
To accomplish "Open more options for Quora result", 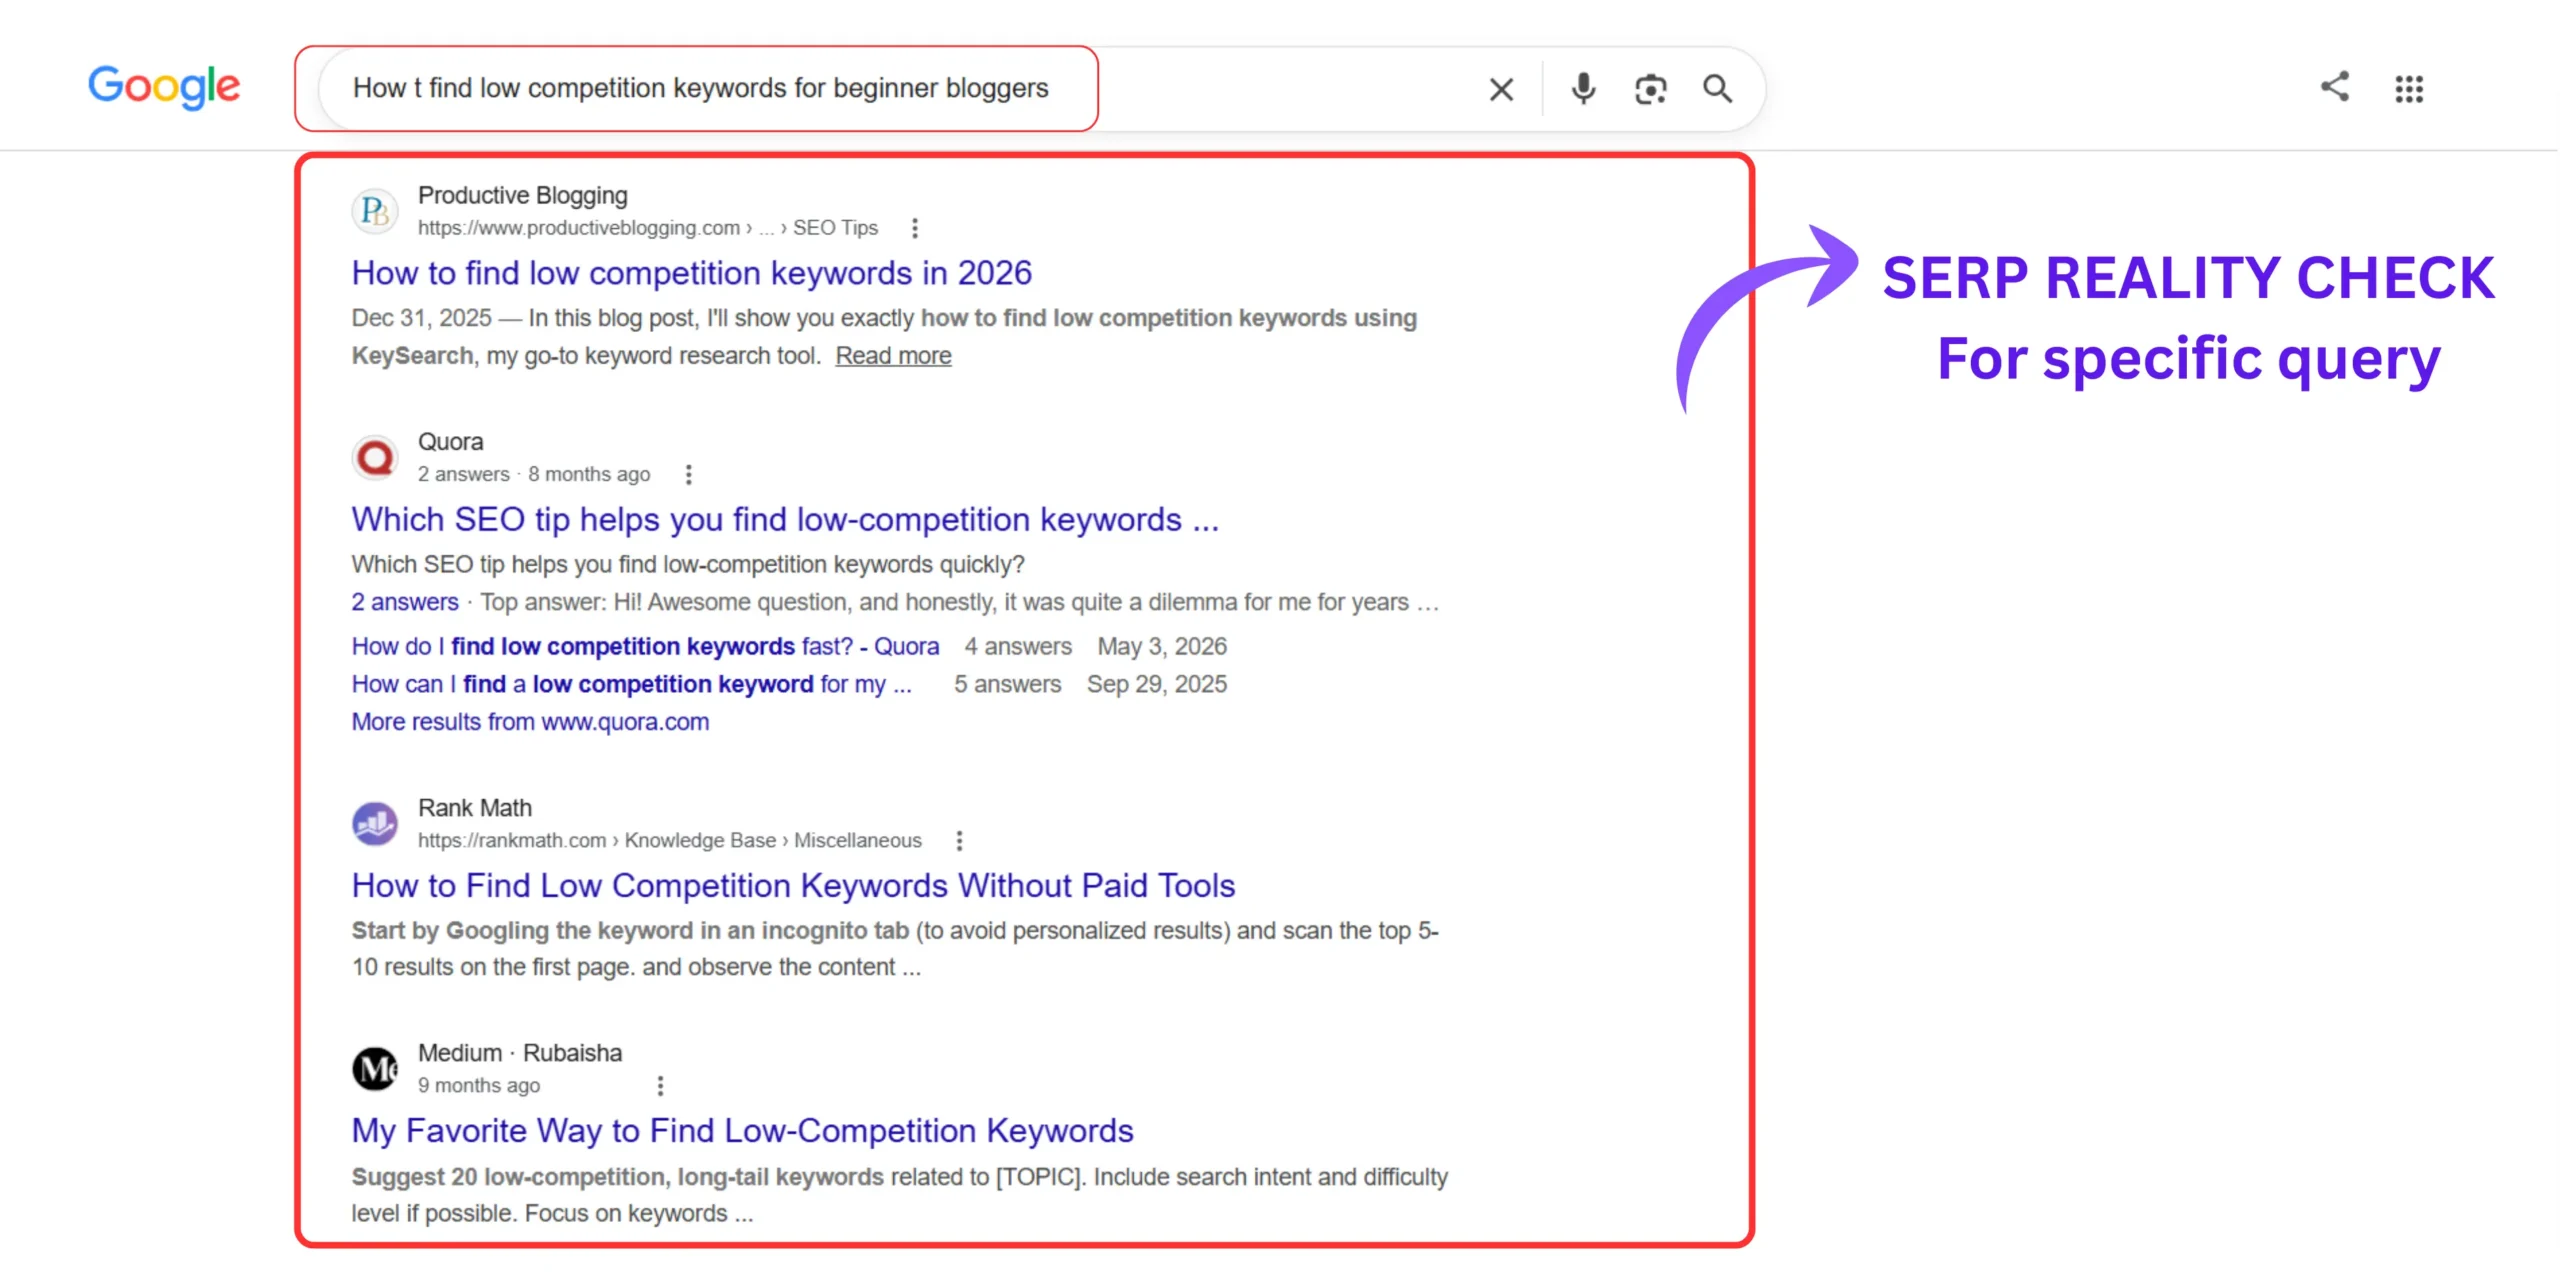I will pos(688,474).
